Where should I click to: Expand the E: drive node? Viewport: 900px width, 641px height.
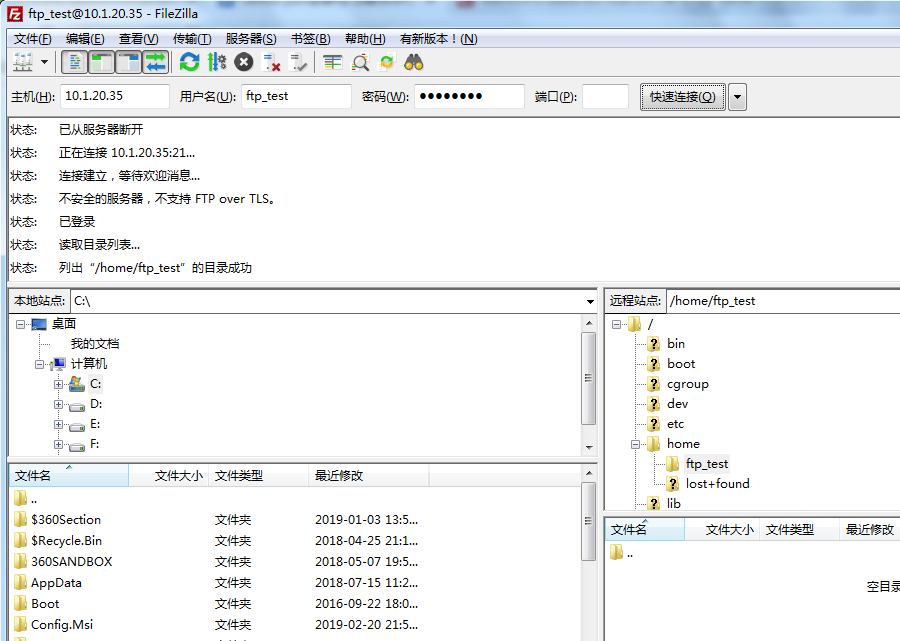pos(59,425)
